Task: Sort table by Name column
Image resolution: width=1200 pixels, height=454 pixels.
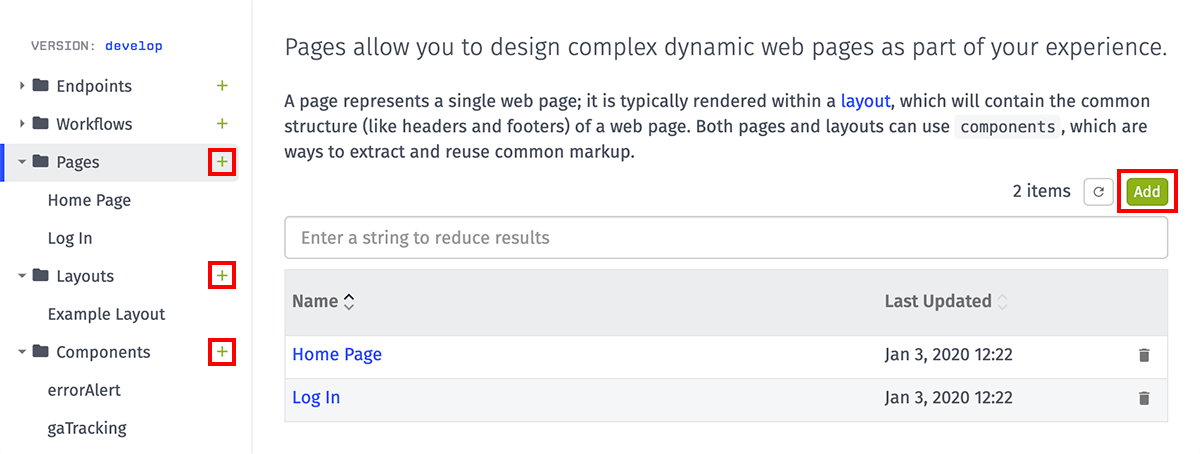Action: pos(323,301)
